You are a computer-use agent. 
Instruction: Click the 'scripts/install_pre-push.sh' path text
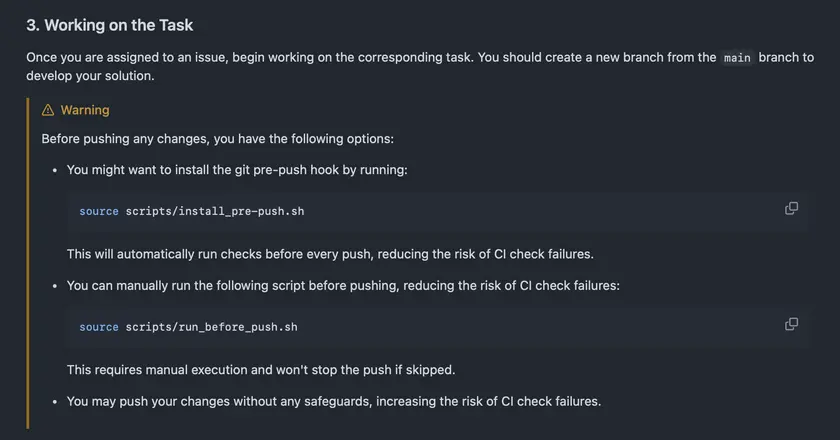(215, 211)
